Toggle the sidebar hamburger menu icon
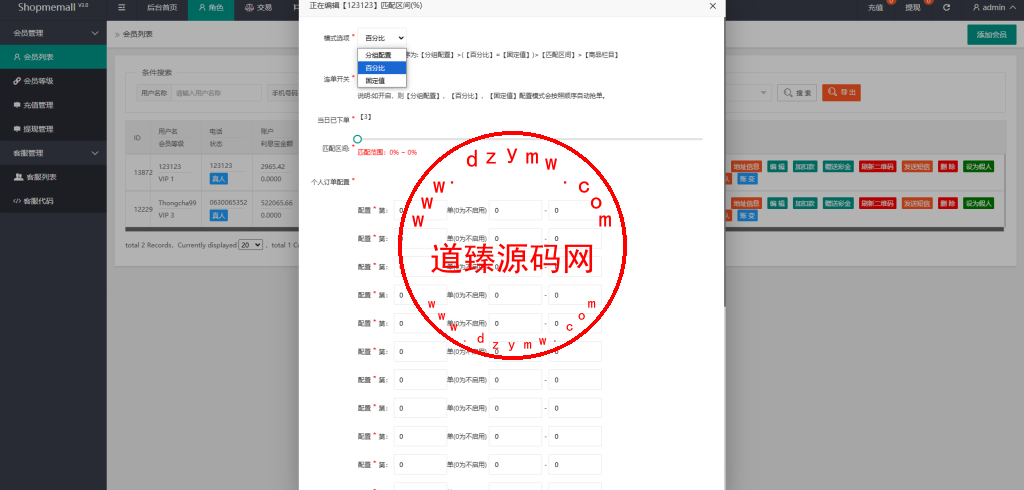 click(x=121, y=8)
